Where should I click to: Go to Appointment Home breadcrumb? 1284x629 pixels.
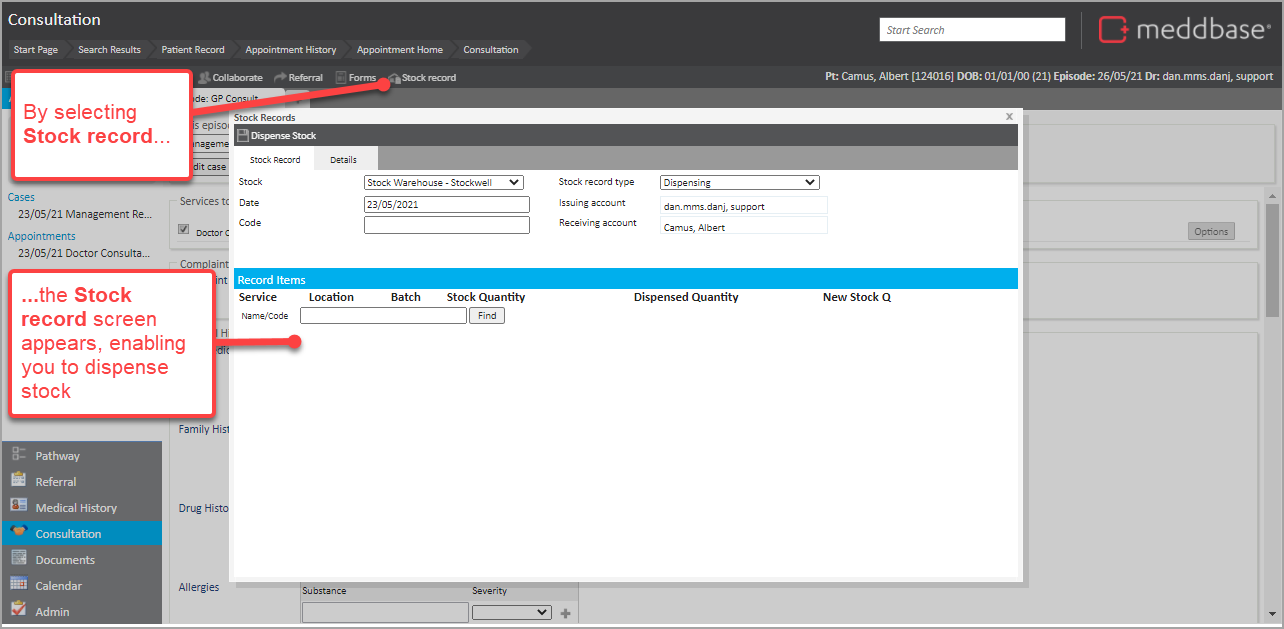click(400, 49)
